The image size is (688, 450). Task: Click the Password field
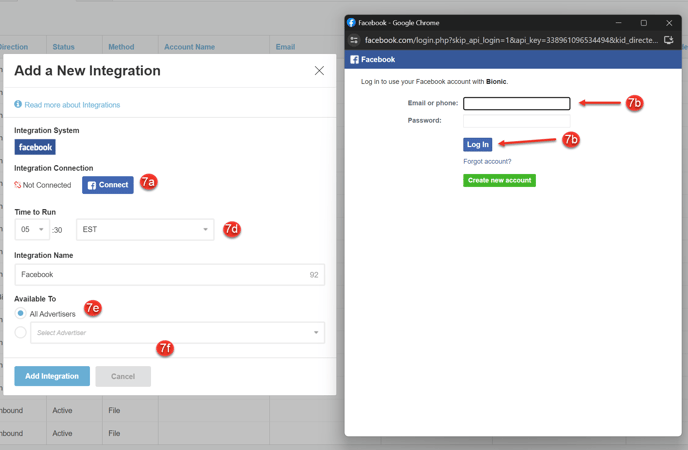(x=516, y=121)
